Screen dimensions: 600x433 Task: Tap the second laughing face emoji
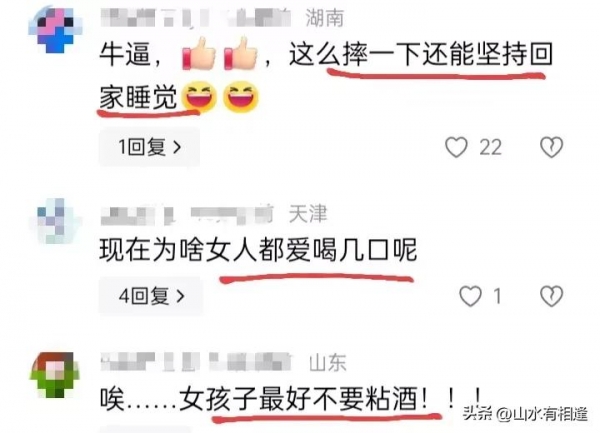pos(241,97)
